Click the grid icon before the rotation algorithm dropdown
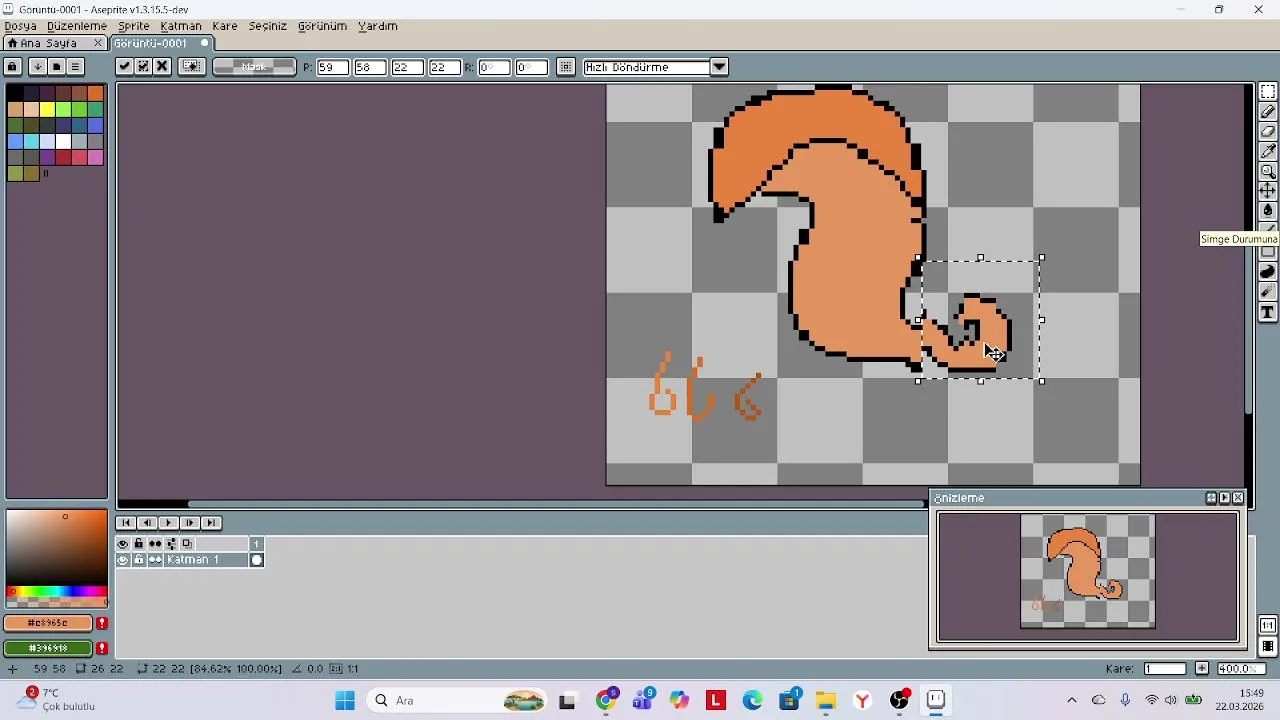The height and width of the screenshot is (720, 1280). (566, 67)
